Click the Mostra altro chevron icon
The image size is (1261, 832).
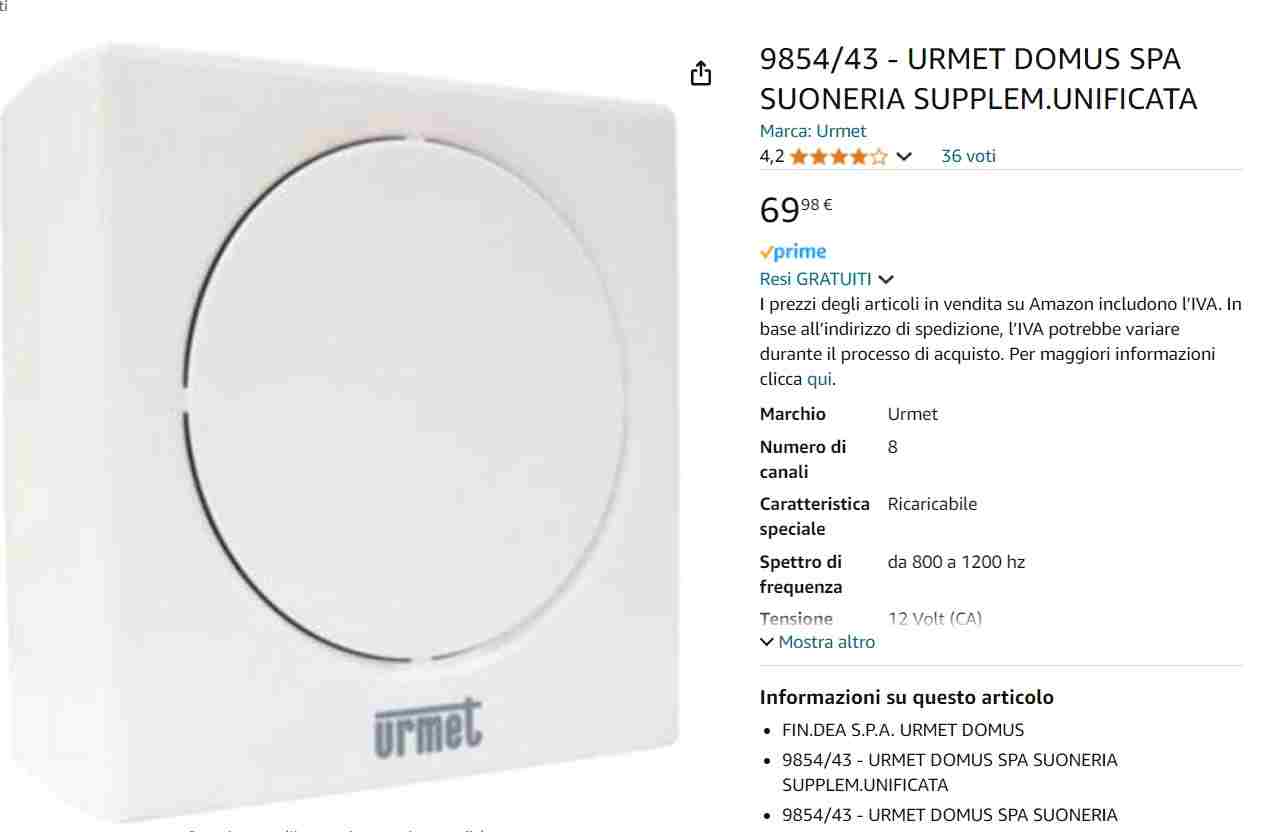[767, 642]
